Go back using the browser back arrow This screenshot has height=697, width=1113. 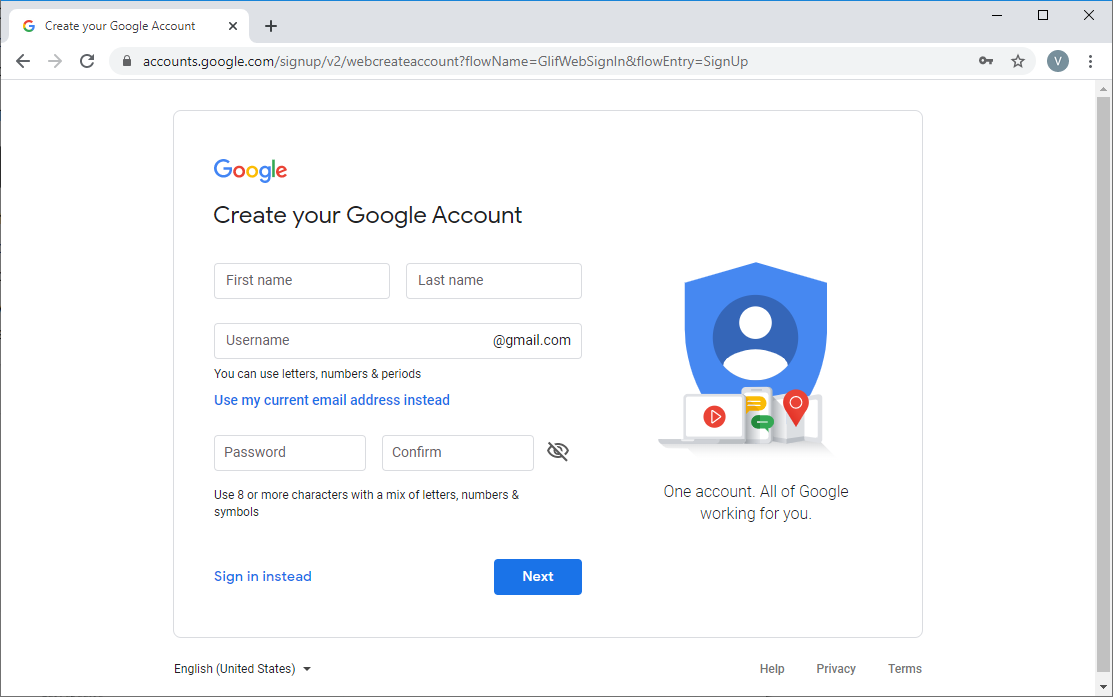coord(23,61)
